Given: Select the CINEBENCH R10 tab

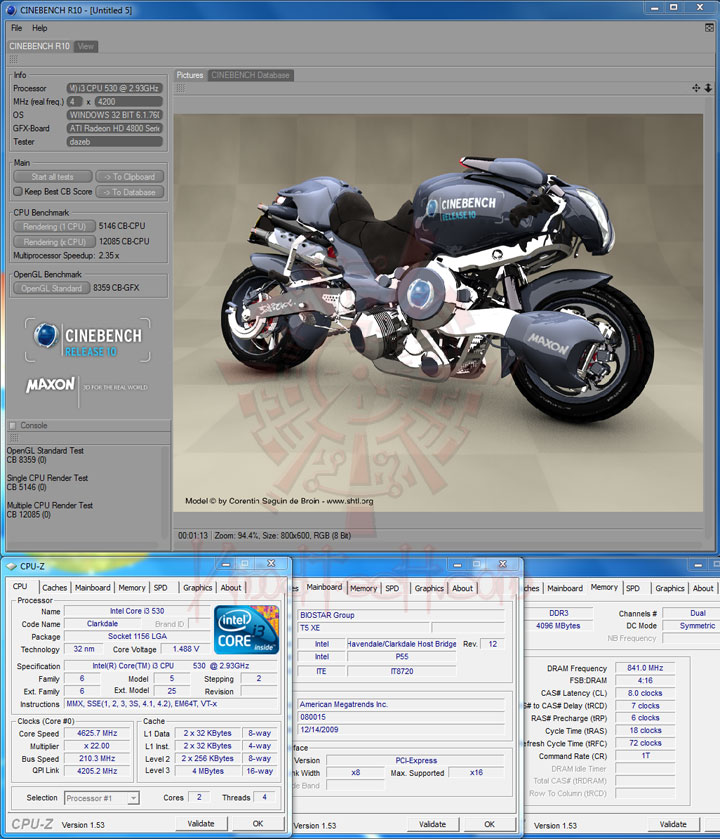Looking at the screenshot, I should click(40, 47).
